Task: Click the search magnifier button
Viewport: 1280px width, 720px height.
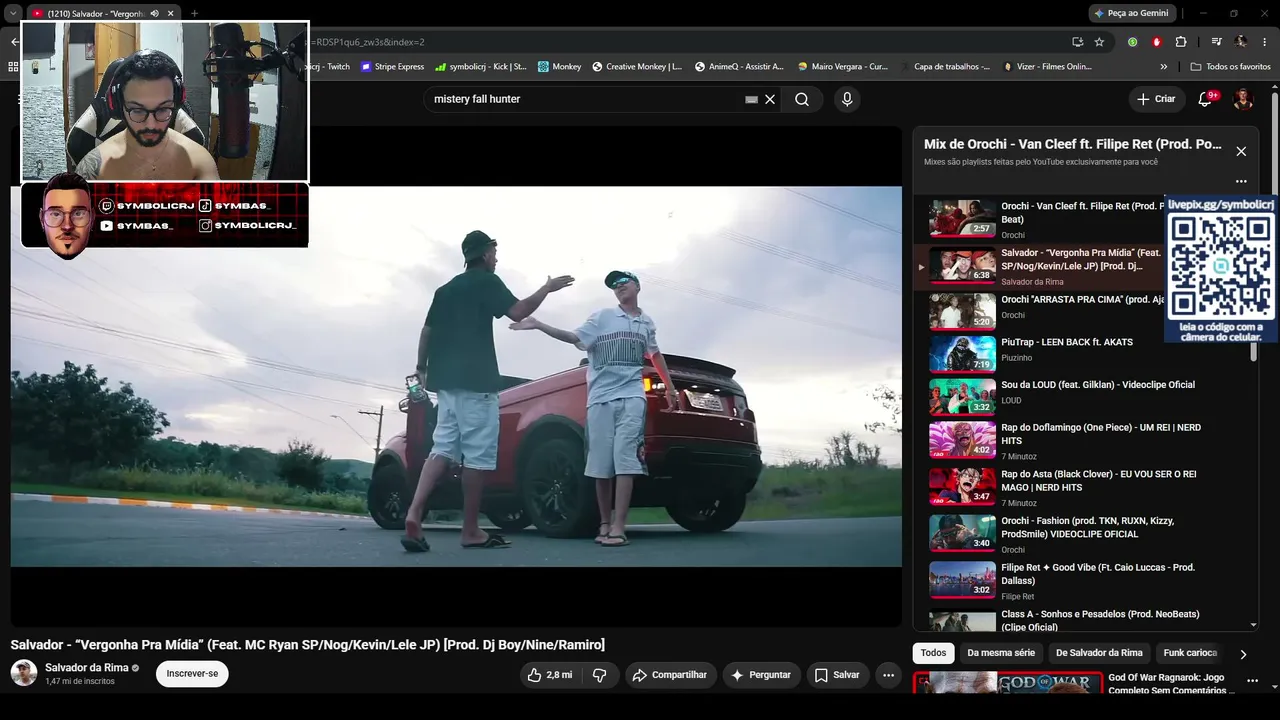Action: tap(802, 99)
